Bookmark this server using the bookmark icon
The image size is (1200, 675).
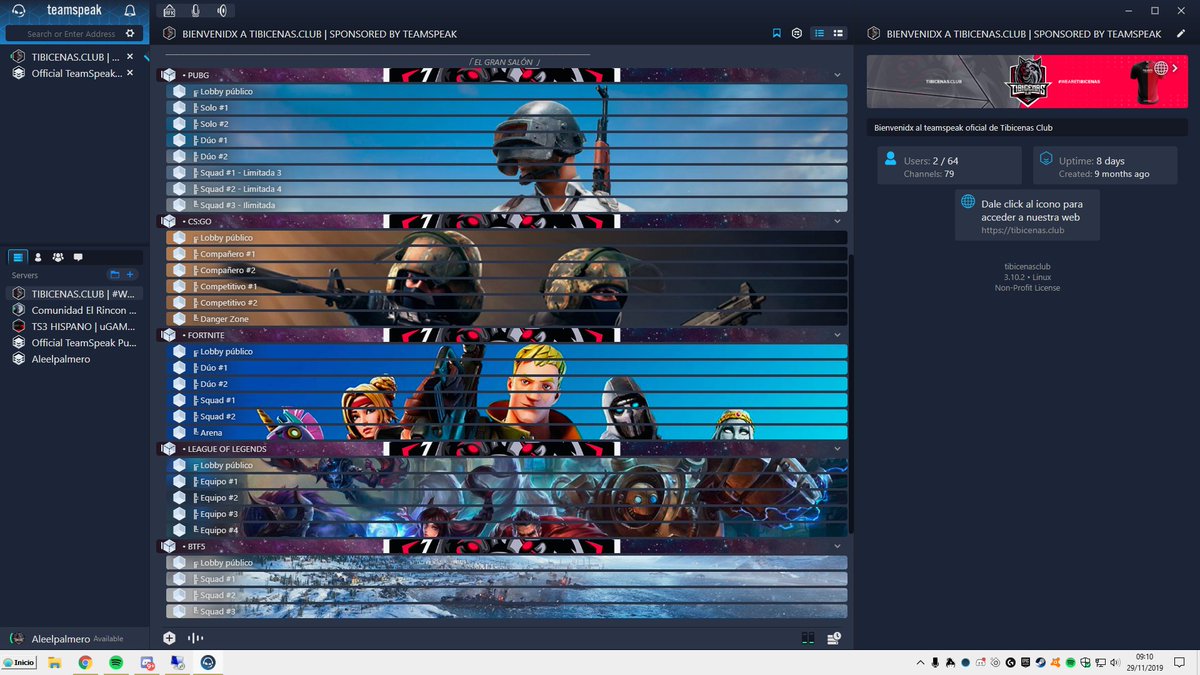pos(776,33)
